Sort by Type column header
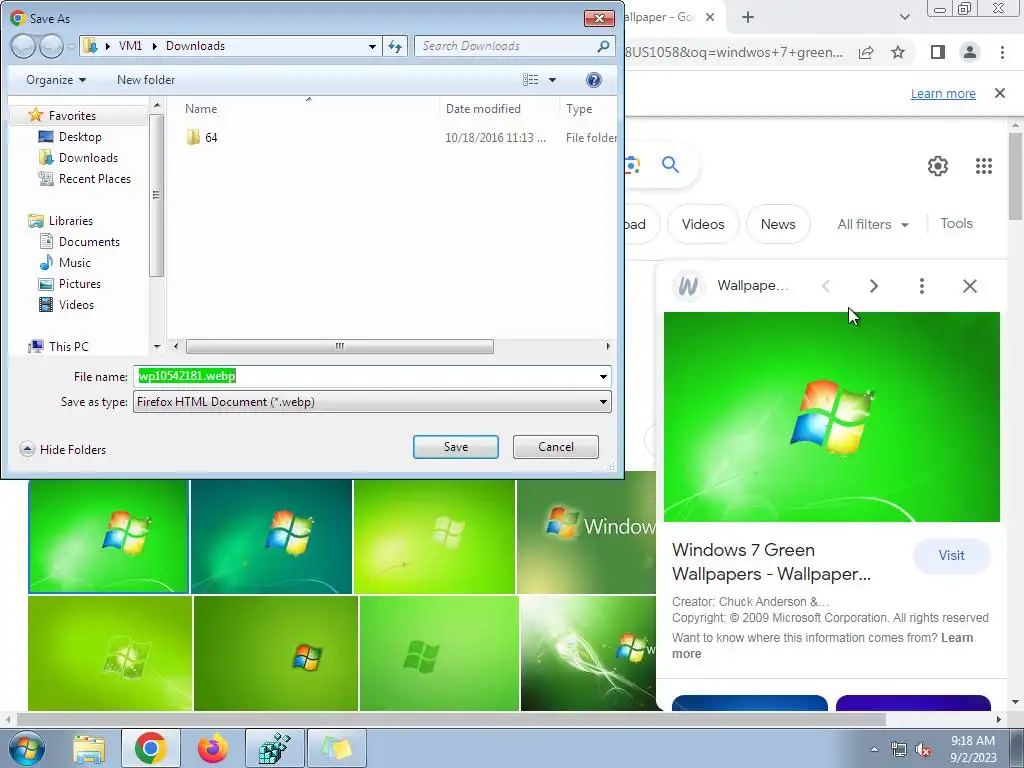 [x=579, y=109]
